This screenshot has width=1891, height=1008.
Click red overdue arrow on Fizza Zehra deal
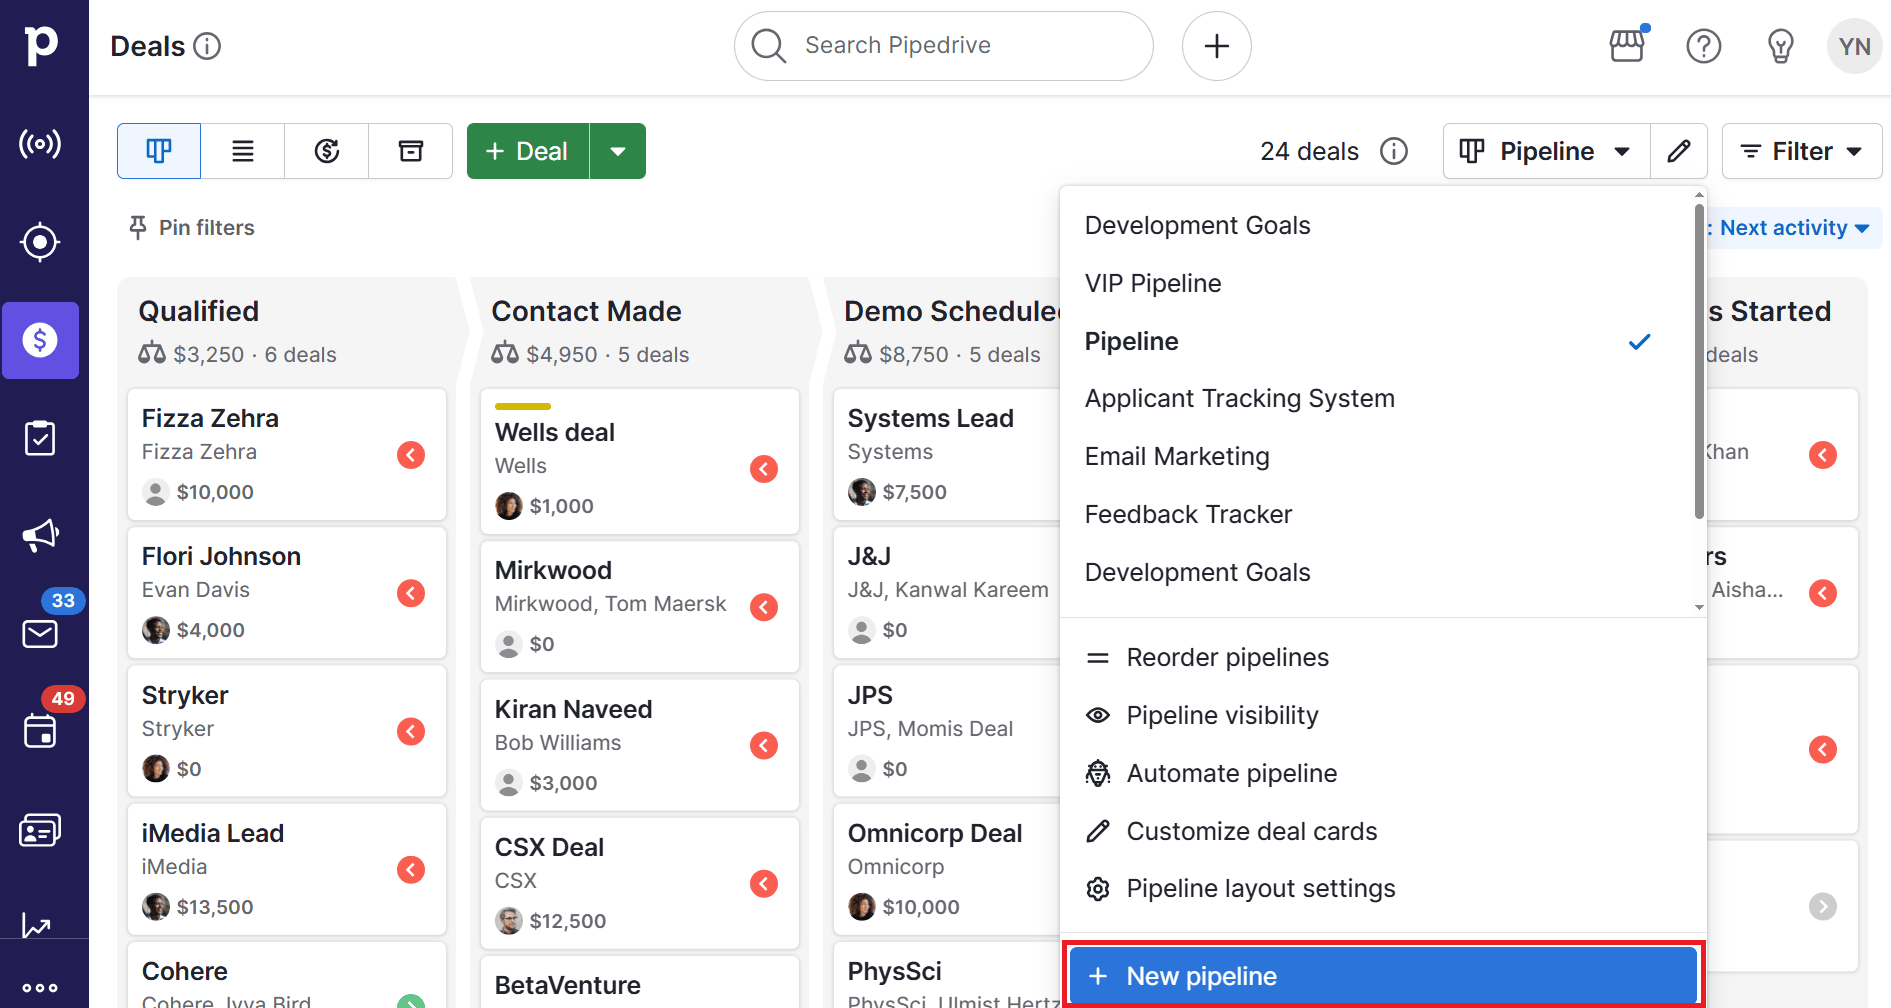pos(411,455)
